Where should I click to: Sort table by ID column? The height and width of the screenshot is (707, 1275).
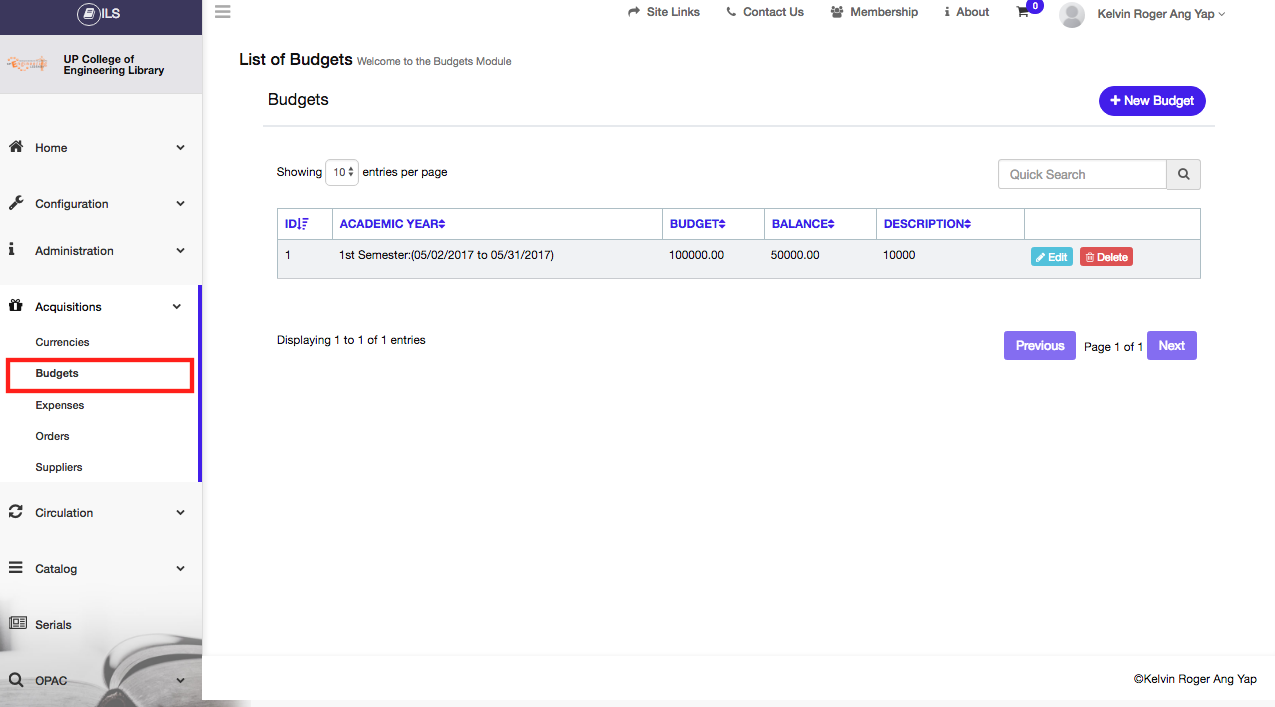point(297,224)
